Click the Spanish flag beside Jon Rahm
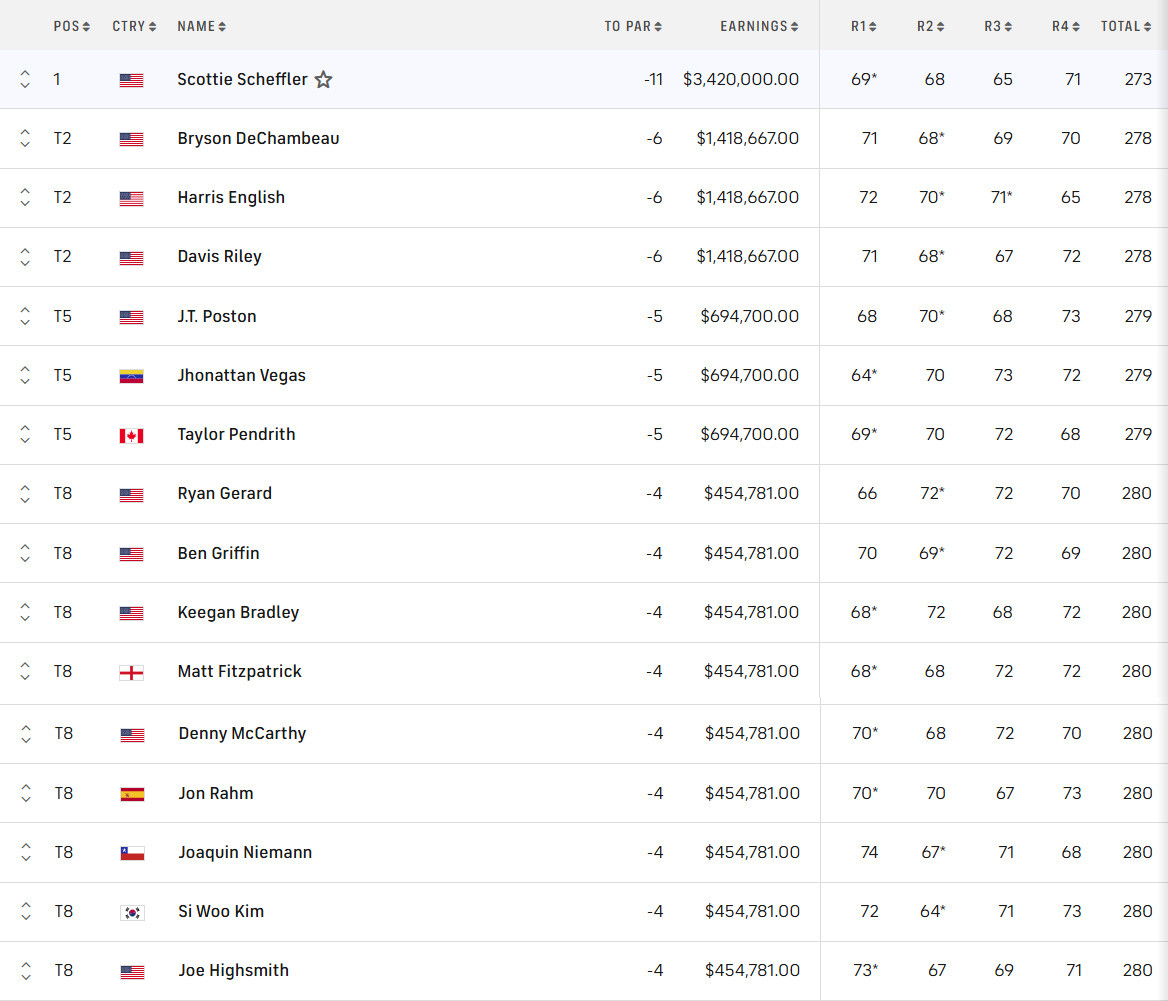This screenshot has height=1001, width=1168. click(x=131, y=793)
